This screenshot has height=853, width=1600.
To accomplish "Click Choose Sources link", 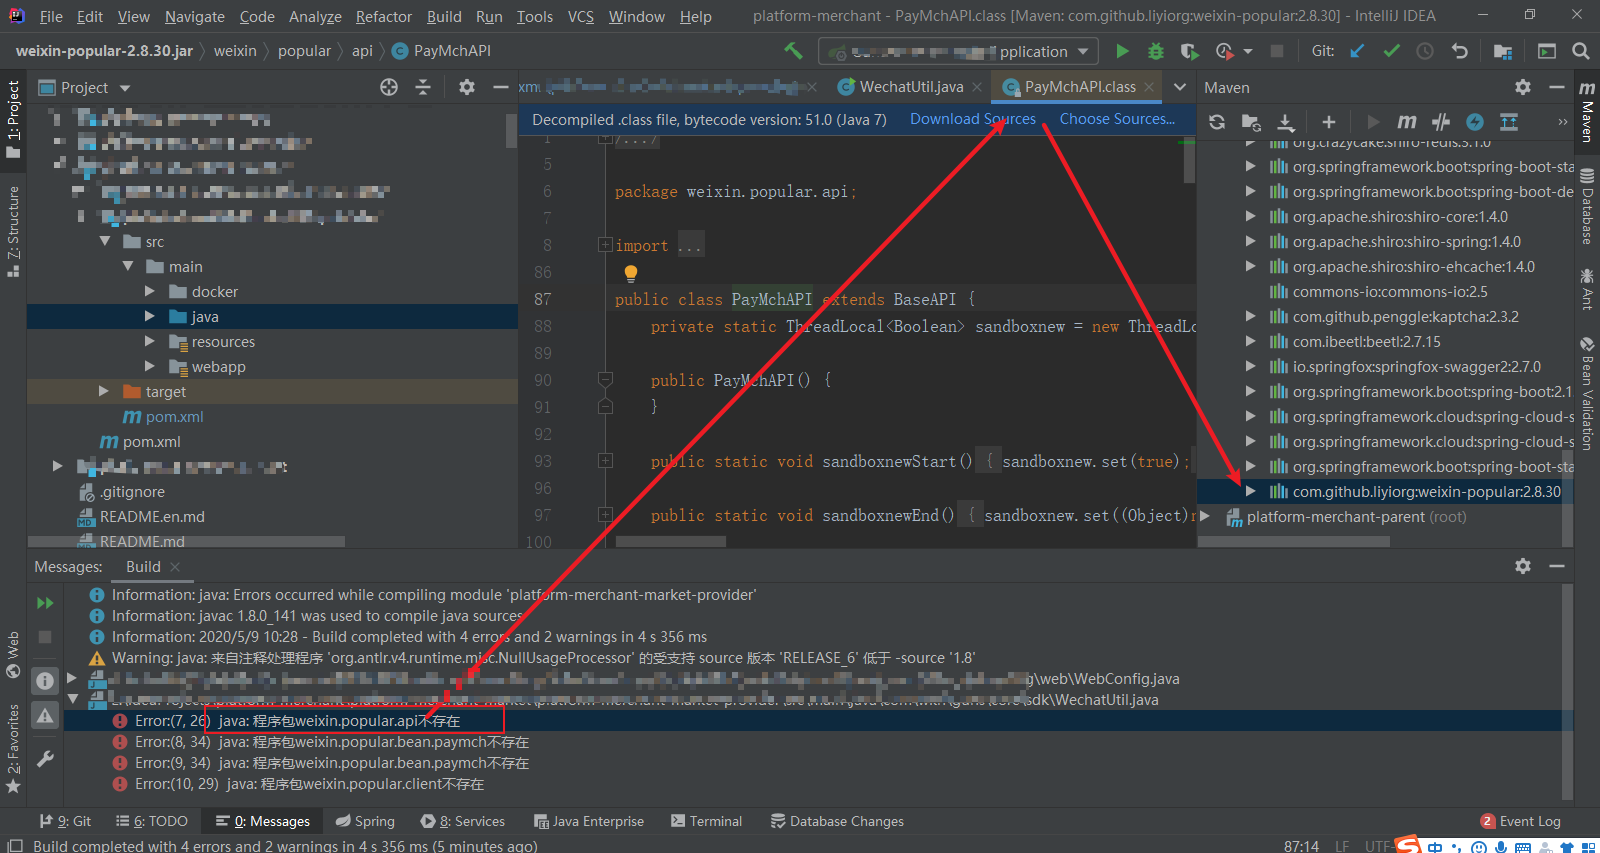I will click(1117, 119).
